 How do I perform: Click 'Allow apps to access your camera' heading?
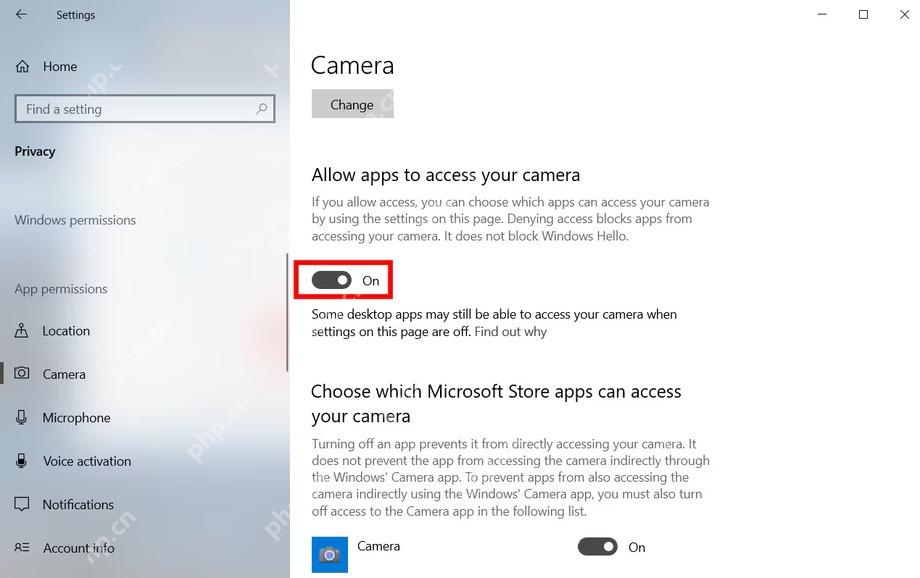pos(446,175)
